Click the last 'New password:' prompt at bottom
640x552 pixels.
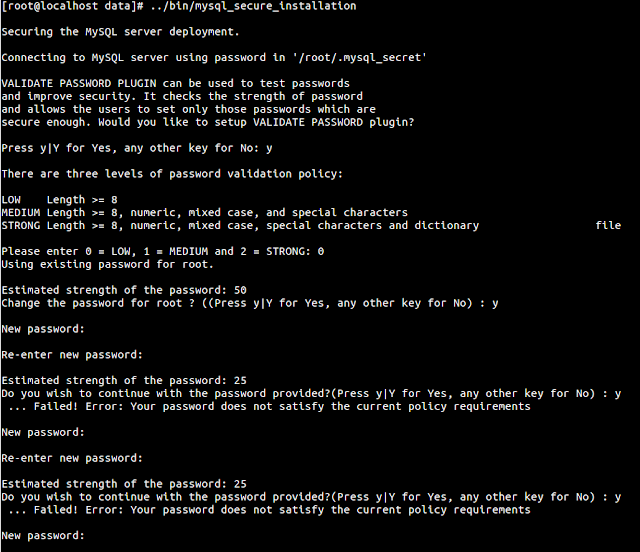[x=43, y=536]
